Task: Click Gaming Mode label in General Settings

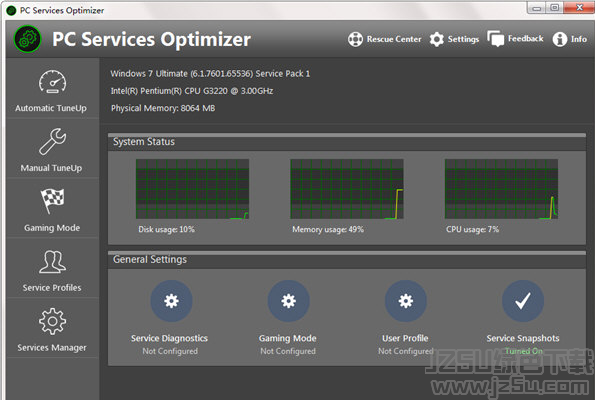Action: 288,338
